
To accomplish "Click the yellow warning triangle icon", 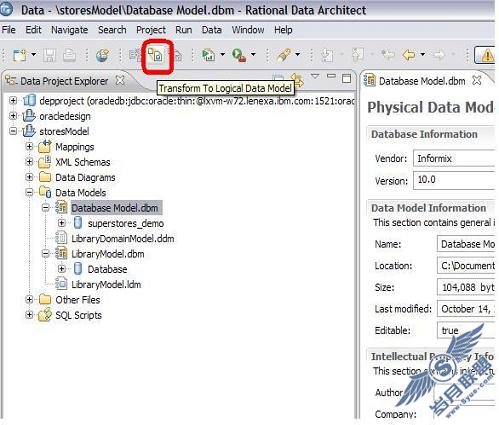I will point(488,55).
